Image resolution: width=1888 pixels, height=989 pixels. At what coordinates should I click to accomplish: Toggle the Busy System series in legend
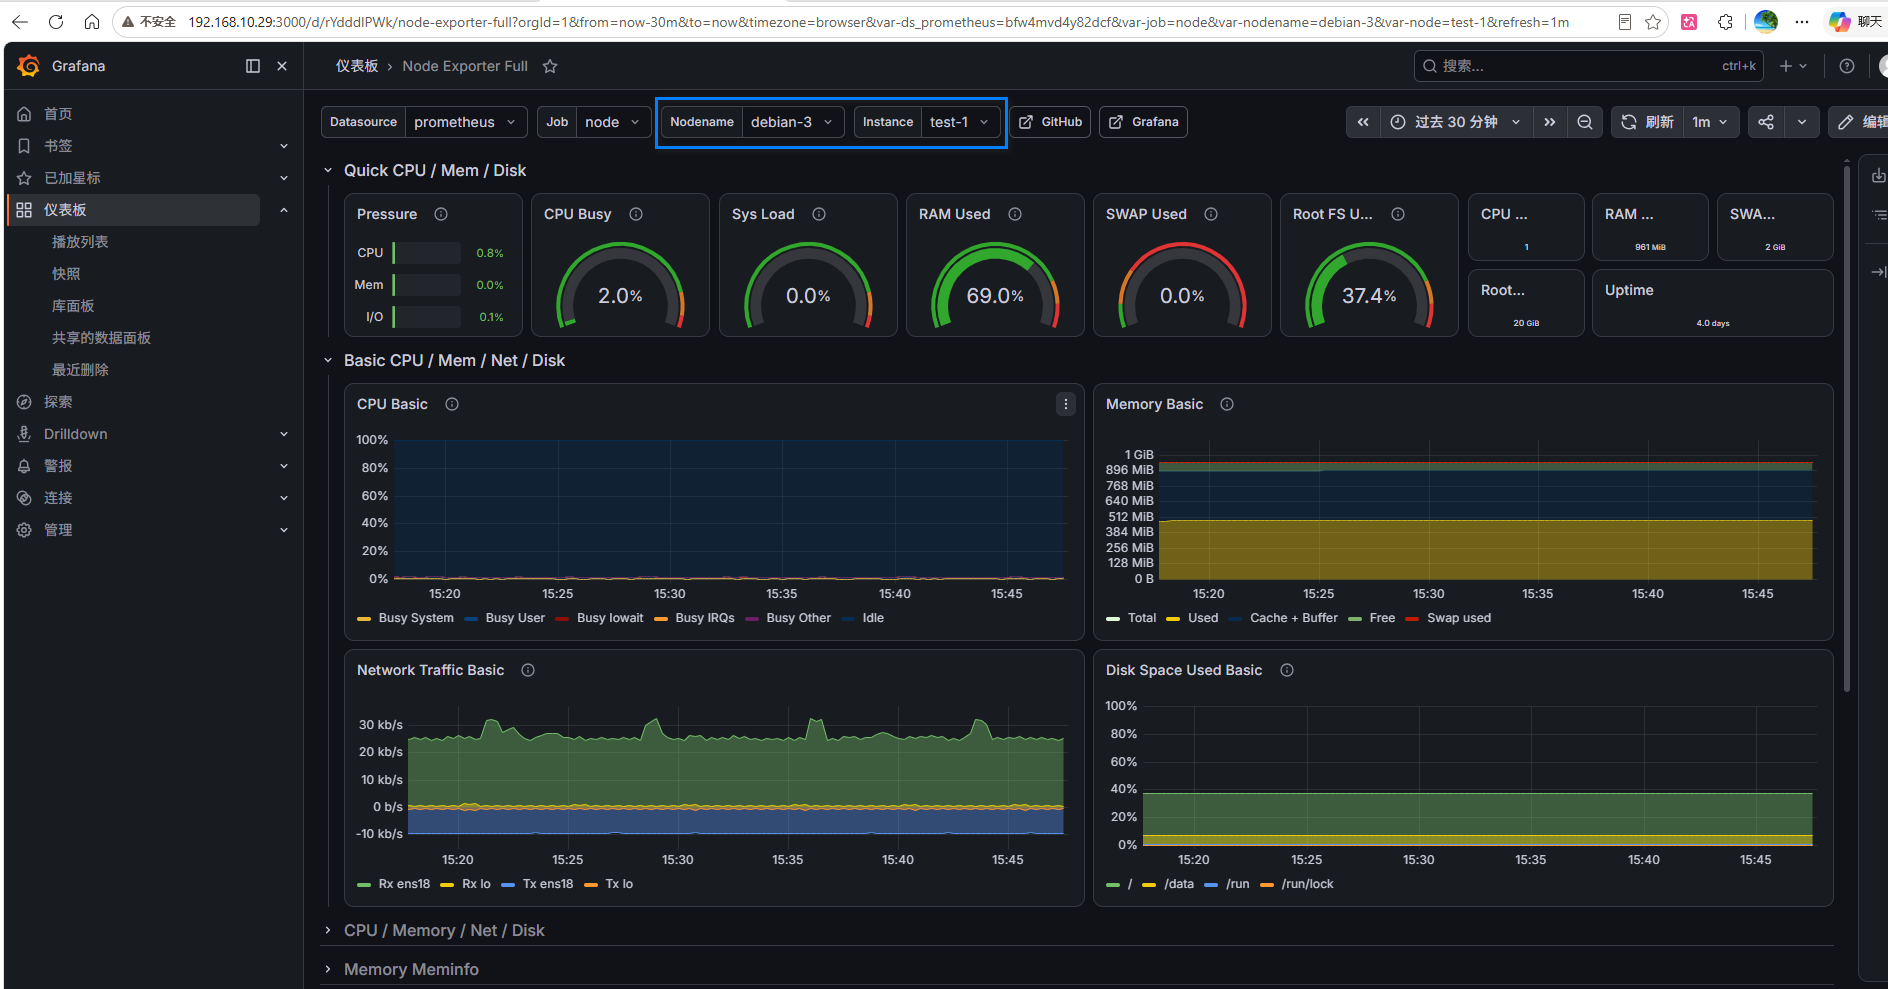tap(416, 618)
